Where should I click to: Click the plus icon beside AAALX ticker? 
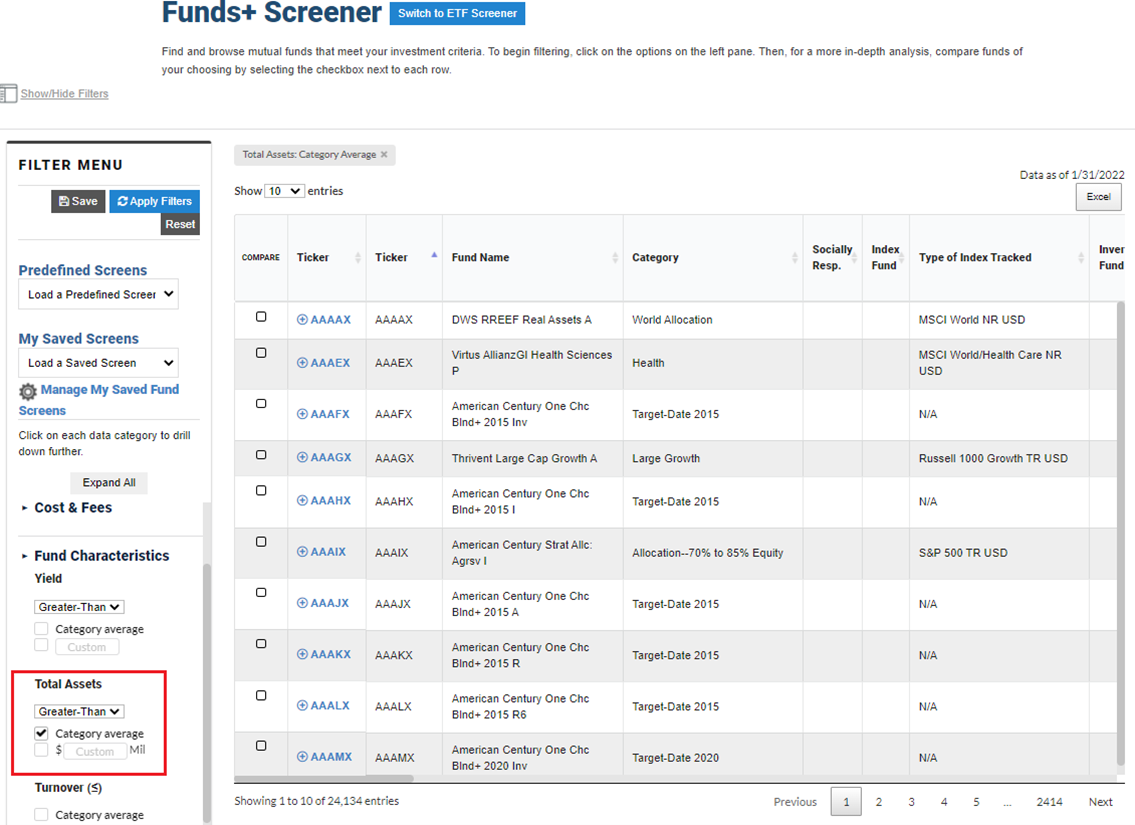point(303,706)
